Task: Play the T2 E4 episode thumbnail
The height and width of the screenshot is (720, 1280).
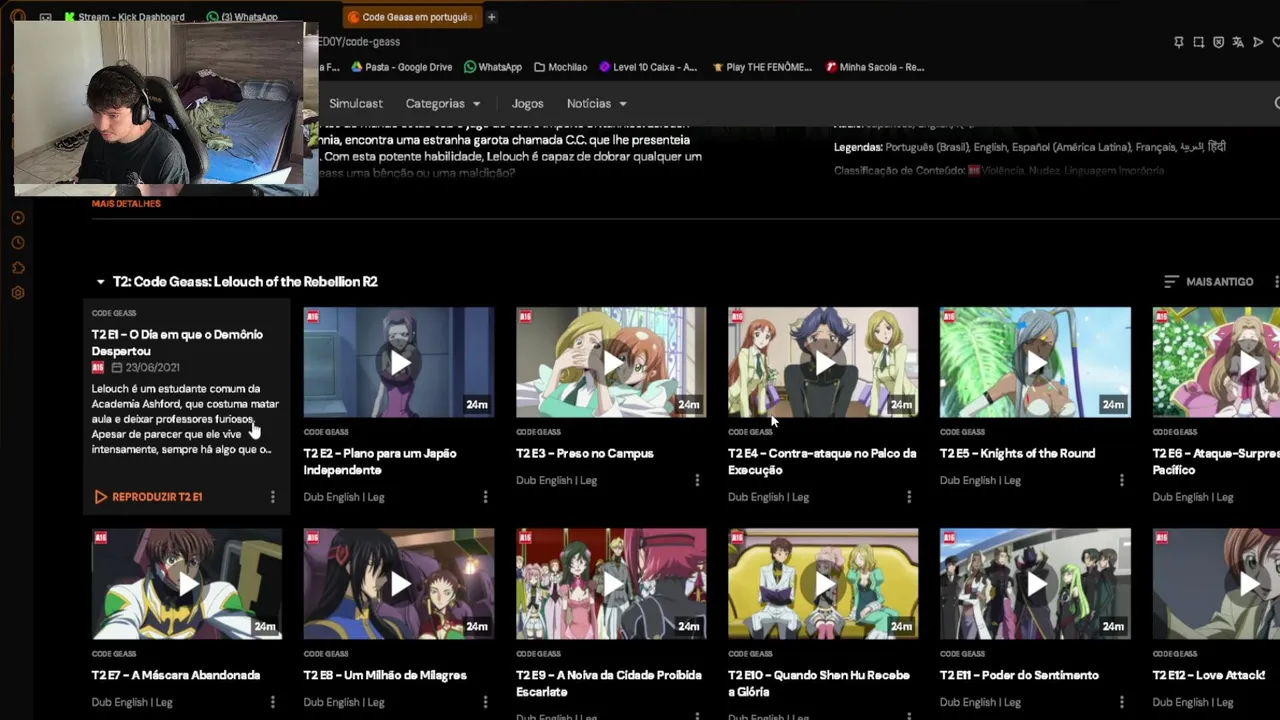Action: (823, 362)
